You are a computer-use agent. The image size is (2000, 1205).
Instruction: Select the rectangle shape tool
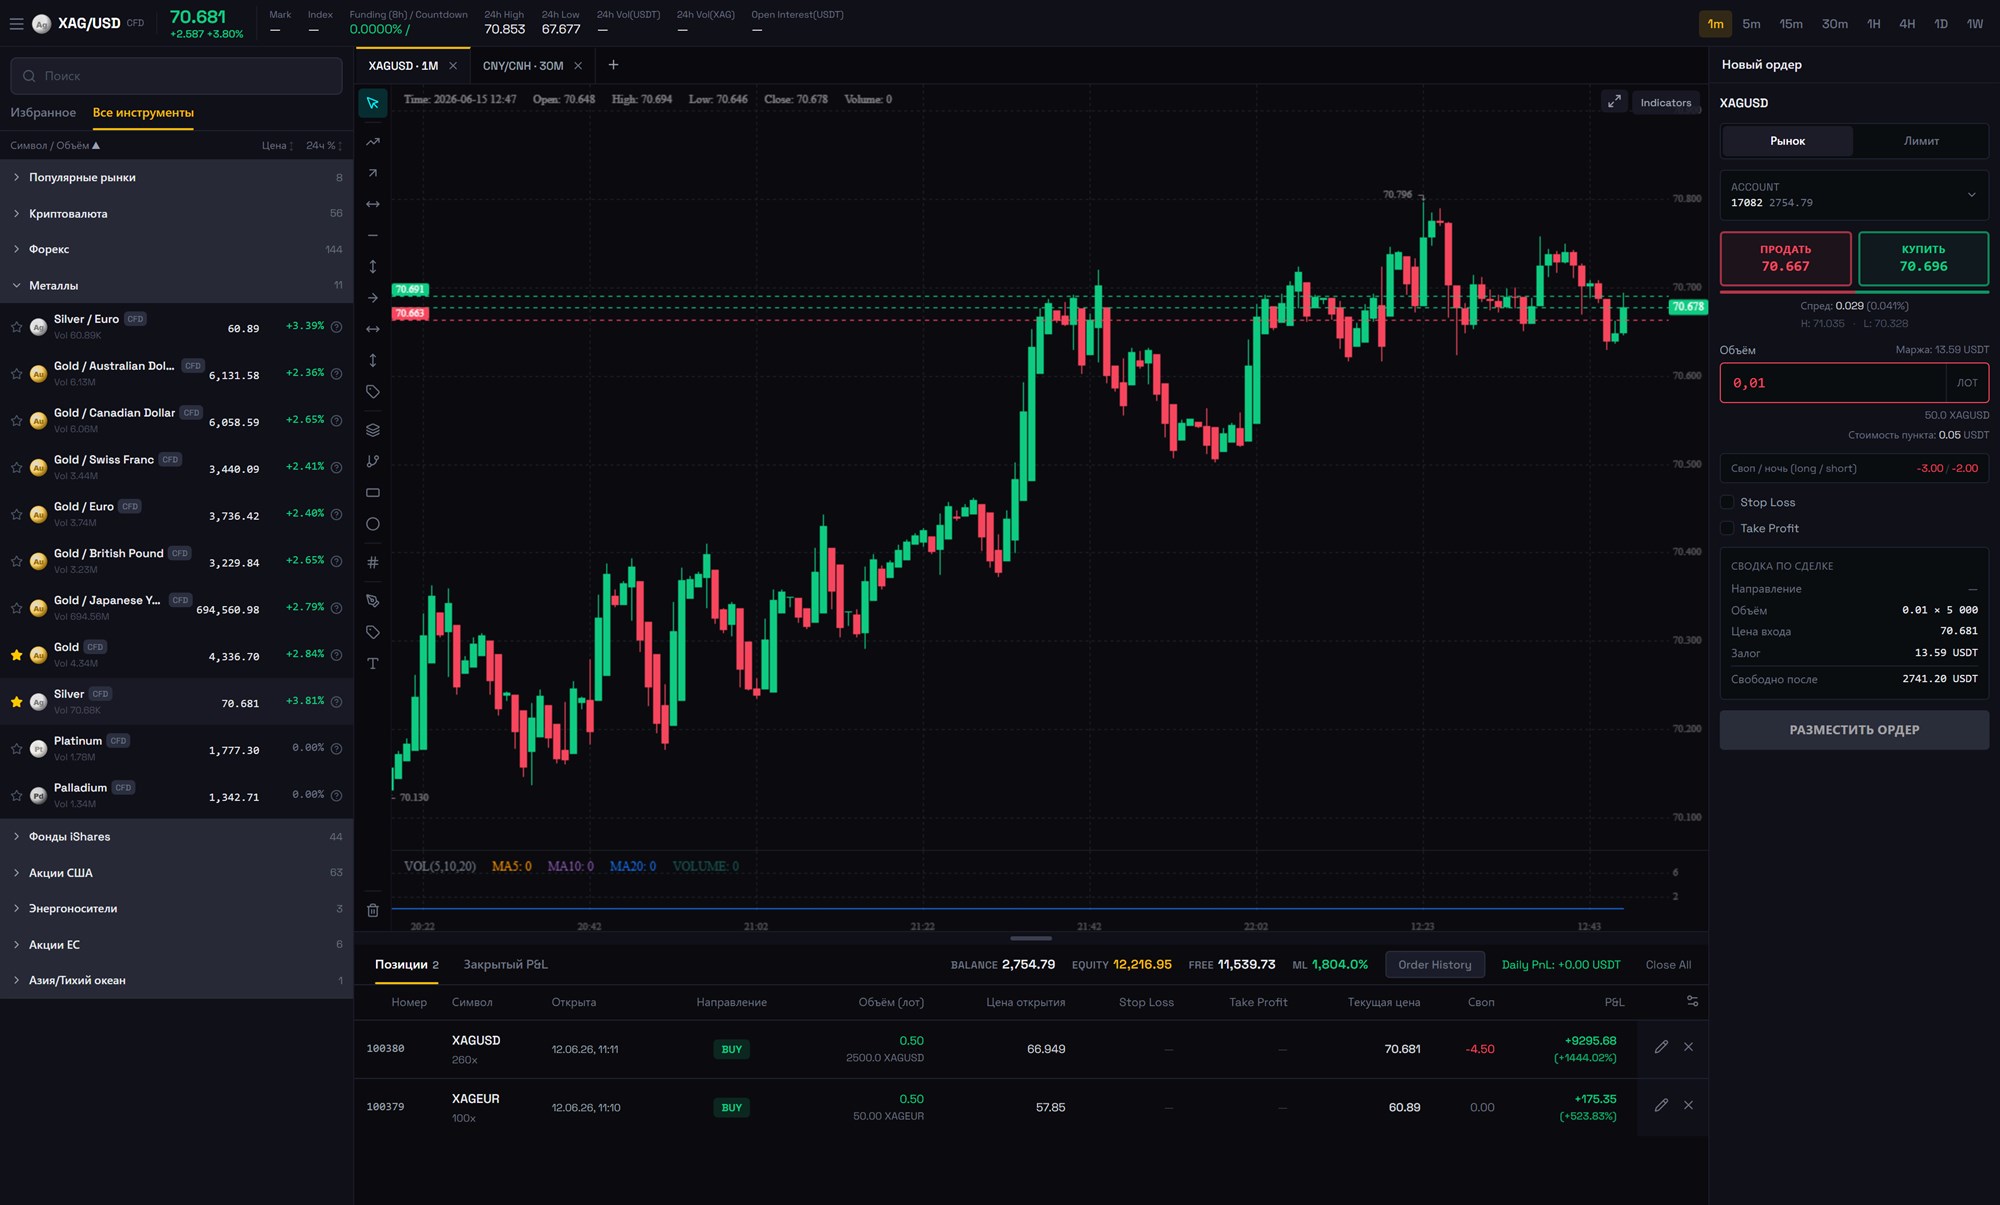coord(373,493)
